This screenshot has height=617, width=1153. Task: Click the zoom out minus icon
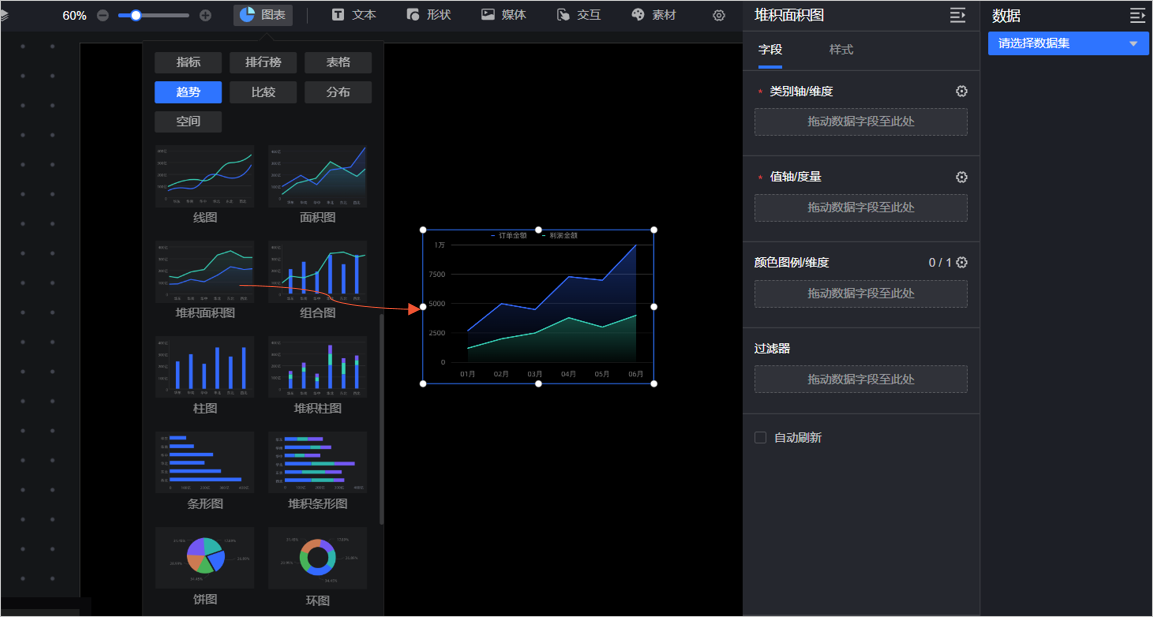point(103,15)
